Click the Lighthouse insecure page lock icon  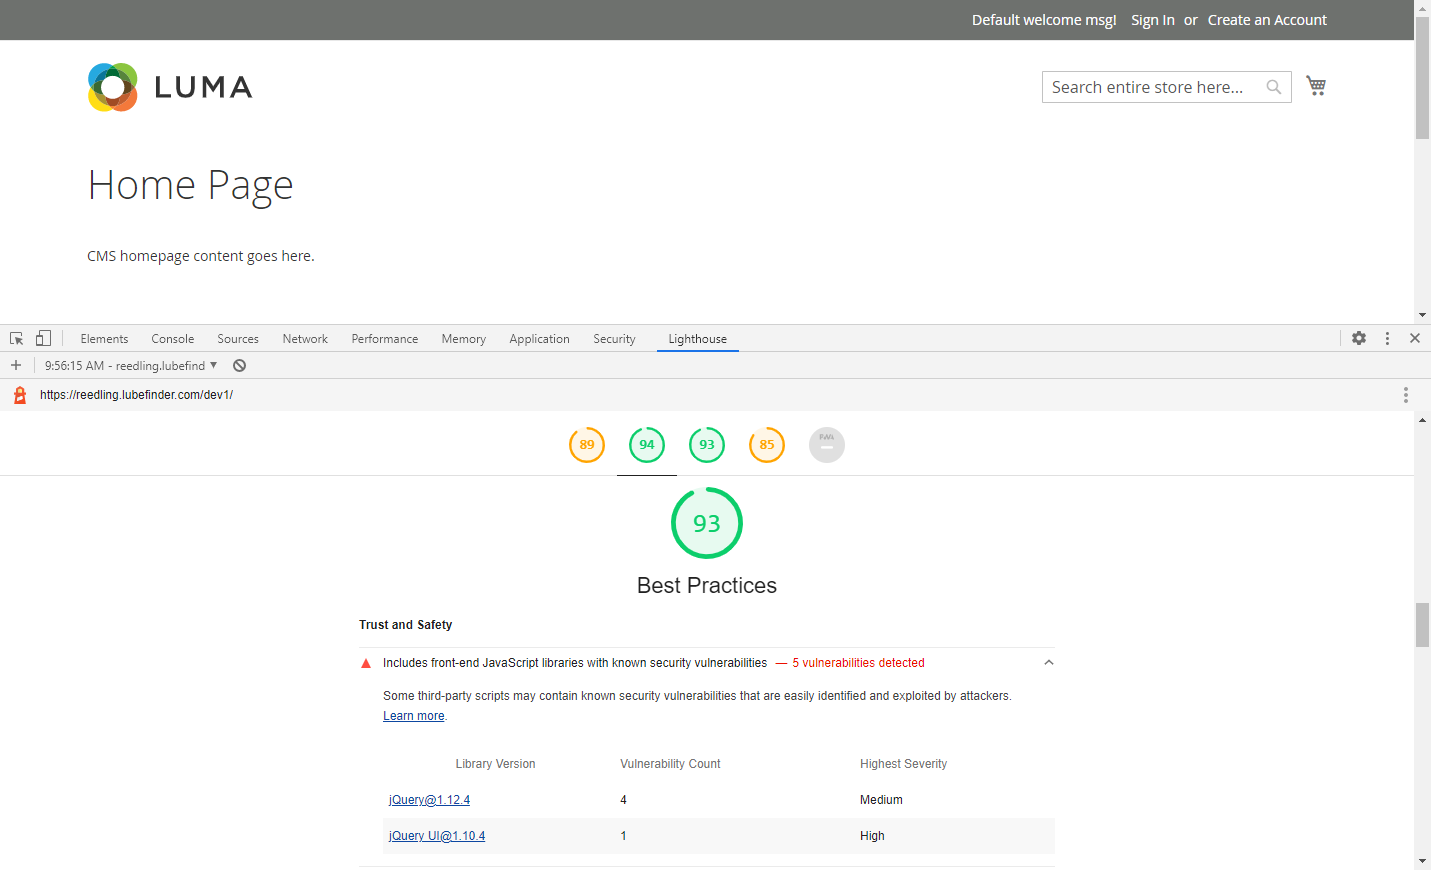(x=19, y=395)
